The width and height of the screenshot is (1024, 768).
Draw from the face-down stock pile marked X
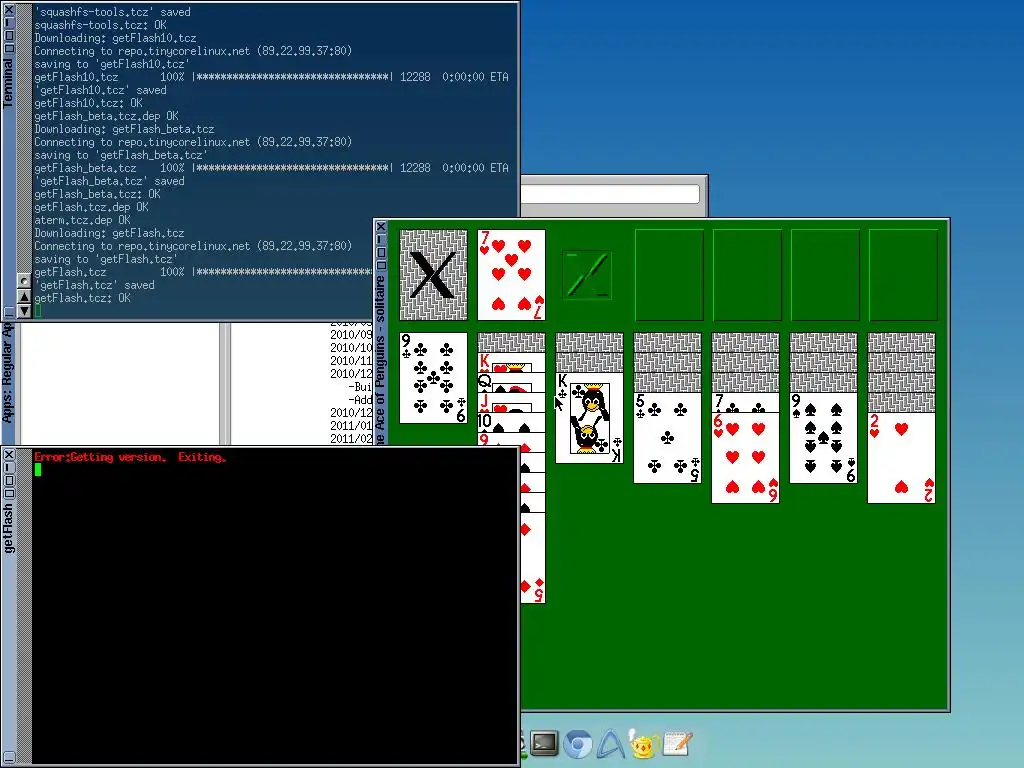coord(433,274)
